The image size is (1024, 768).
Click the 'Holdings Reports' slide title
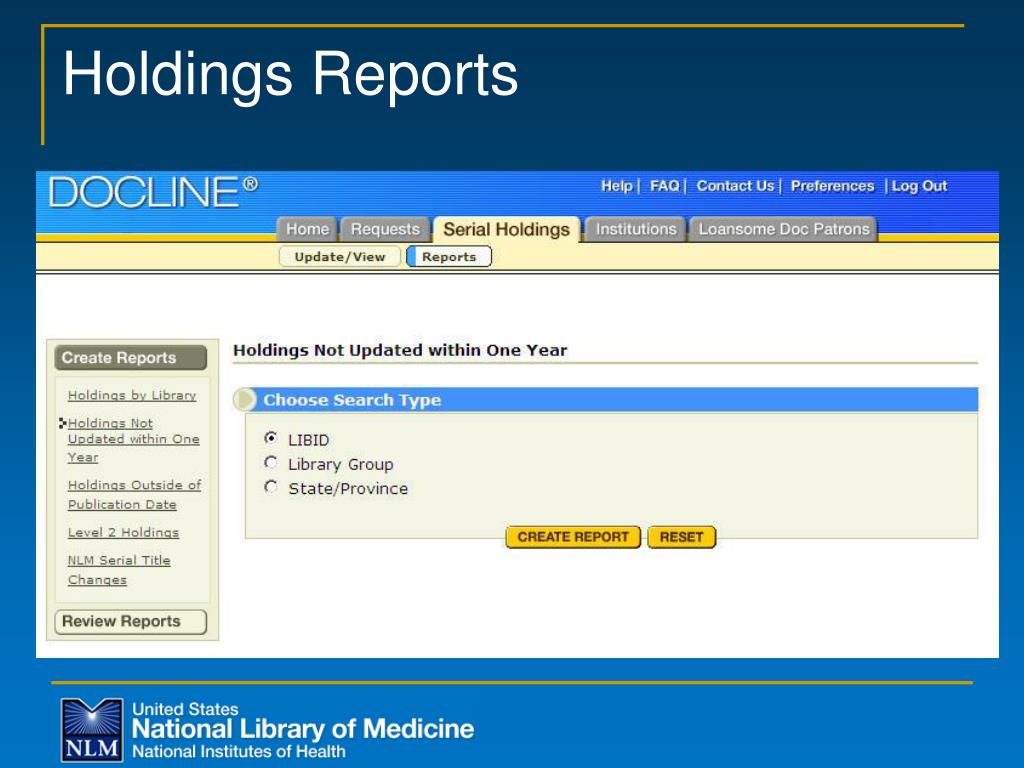click(x=291, y=75)
